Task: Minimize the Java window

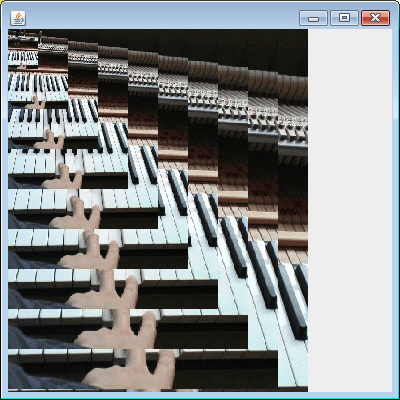Action: pyautogui.click(x=313, y=18)
